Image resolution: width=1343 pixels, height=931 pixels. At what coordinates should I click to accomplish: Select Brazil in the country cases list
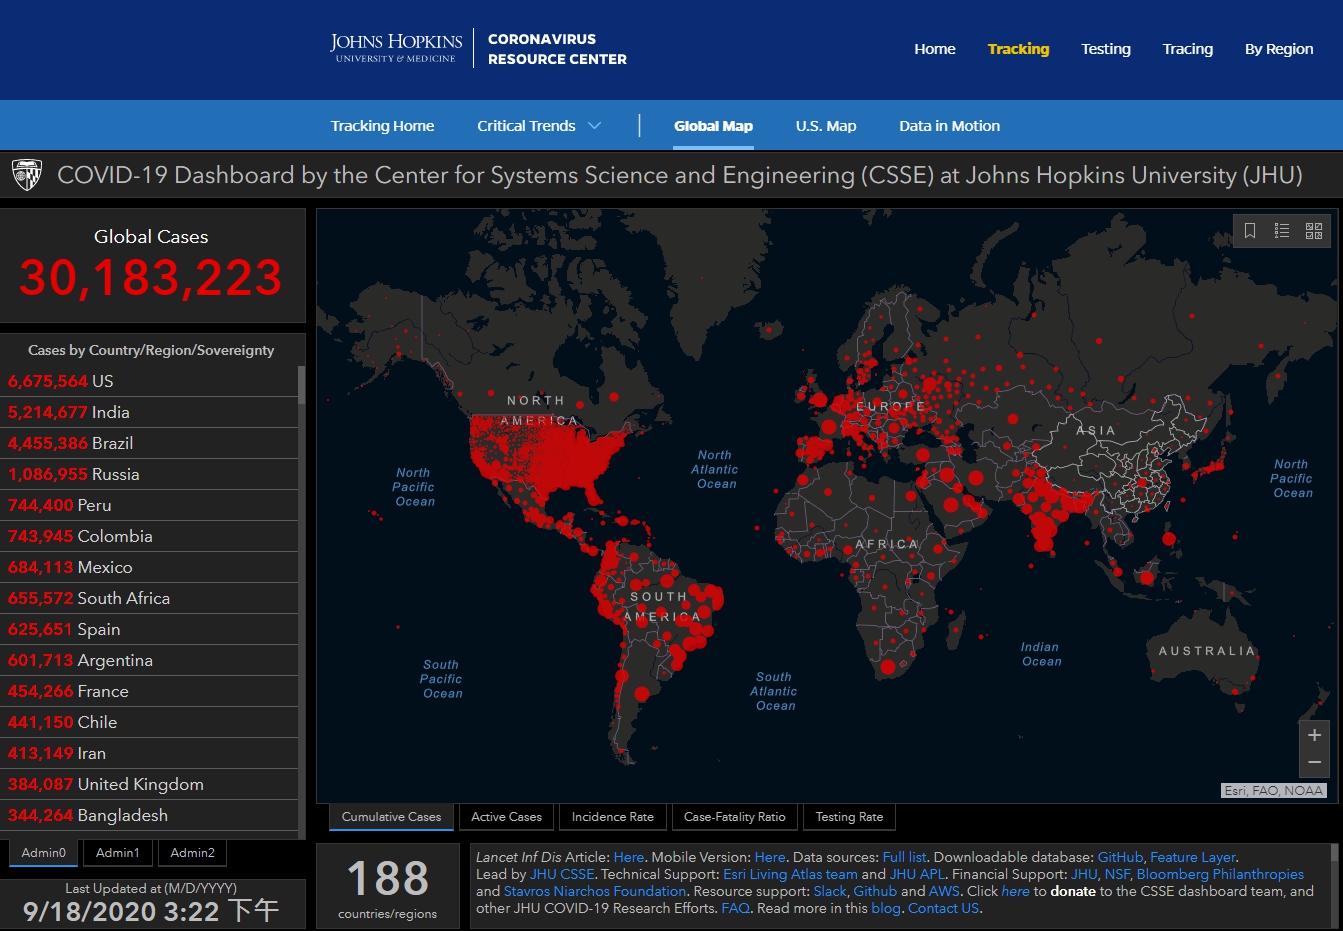click(x=149, y=443)
